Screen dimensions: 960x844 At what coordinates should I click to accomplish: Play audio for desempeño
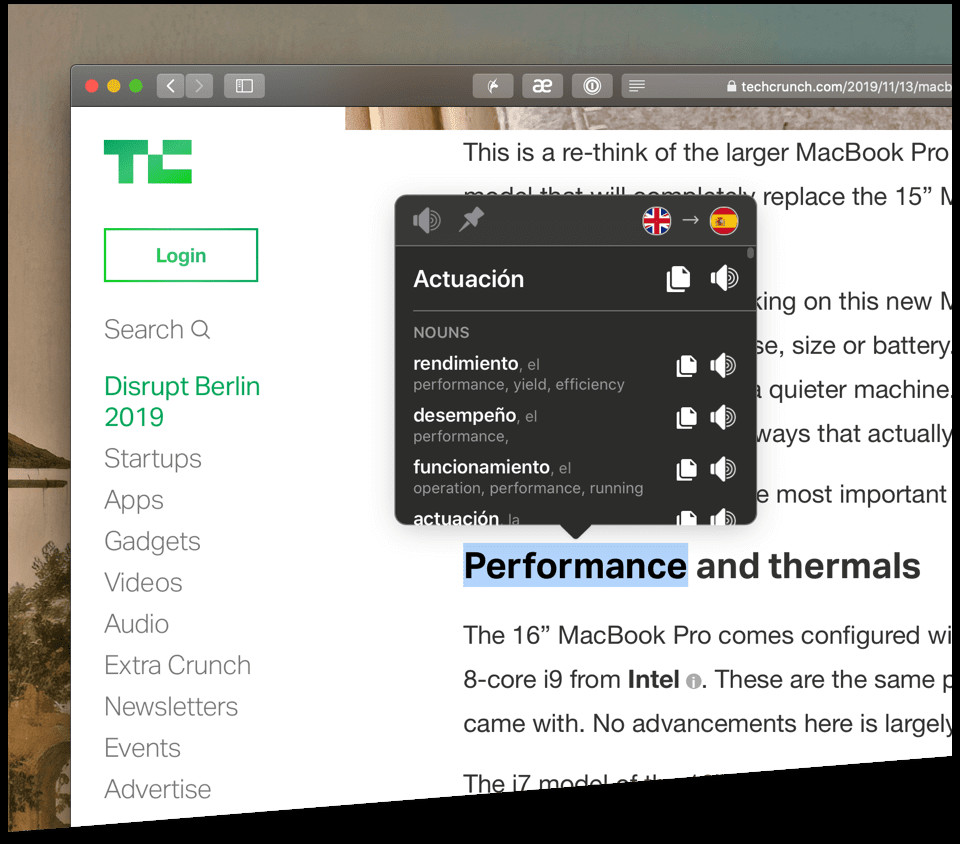click(x=723, y=417)
